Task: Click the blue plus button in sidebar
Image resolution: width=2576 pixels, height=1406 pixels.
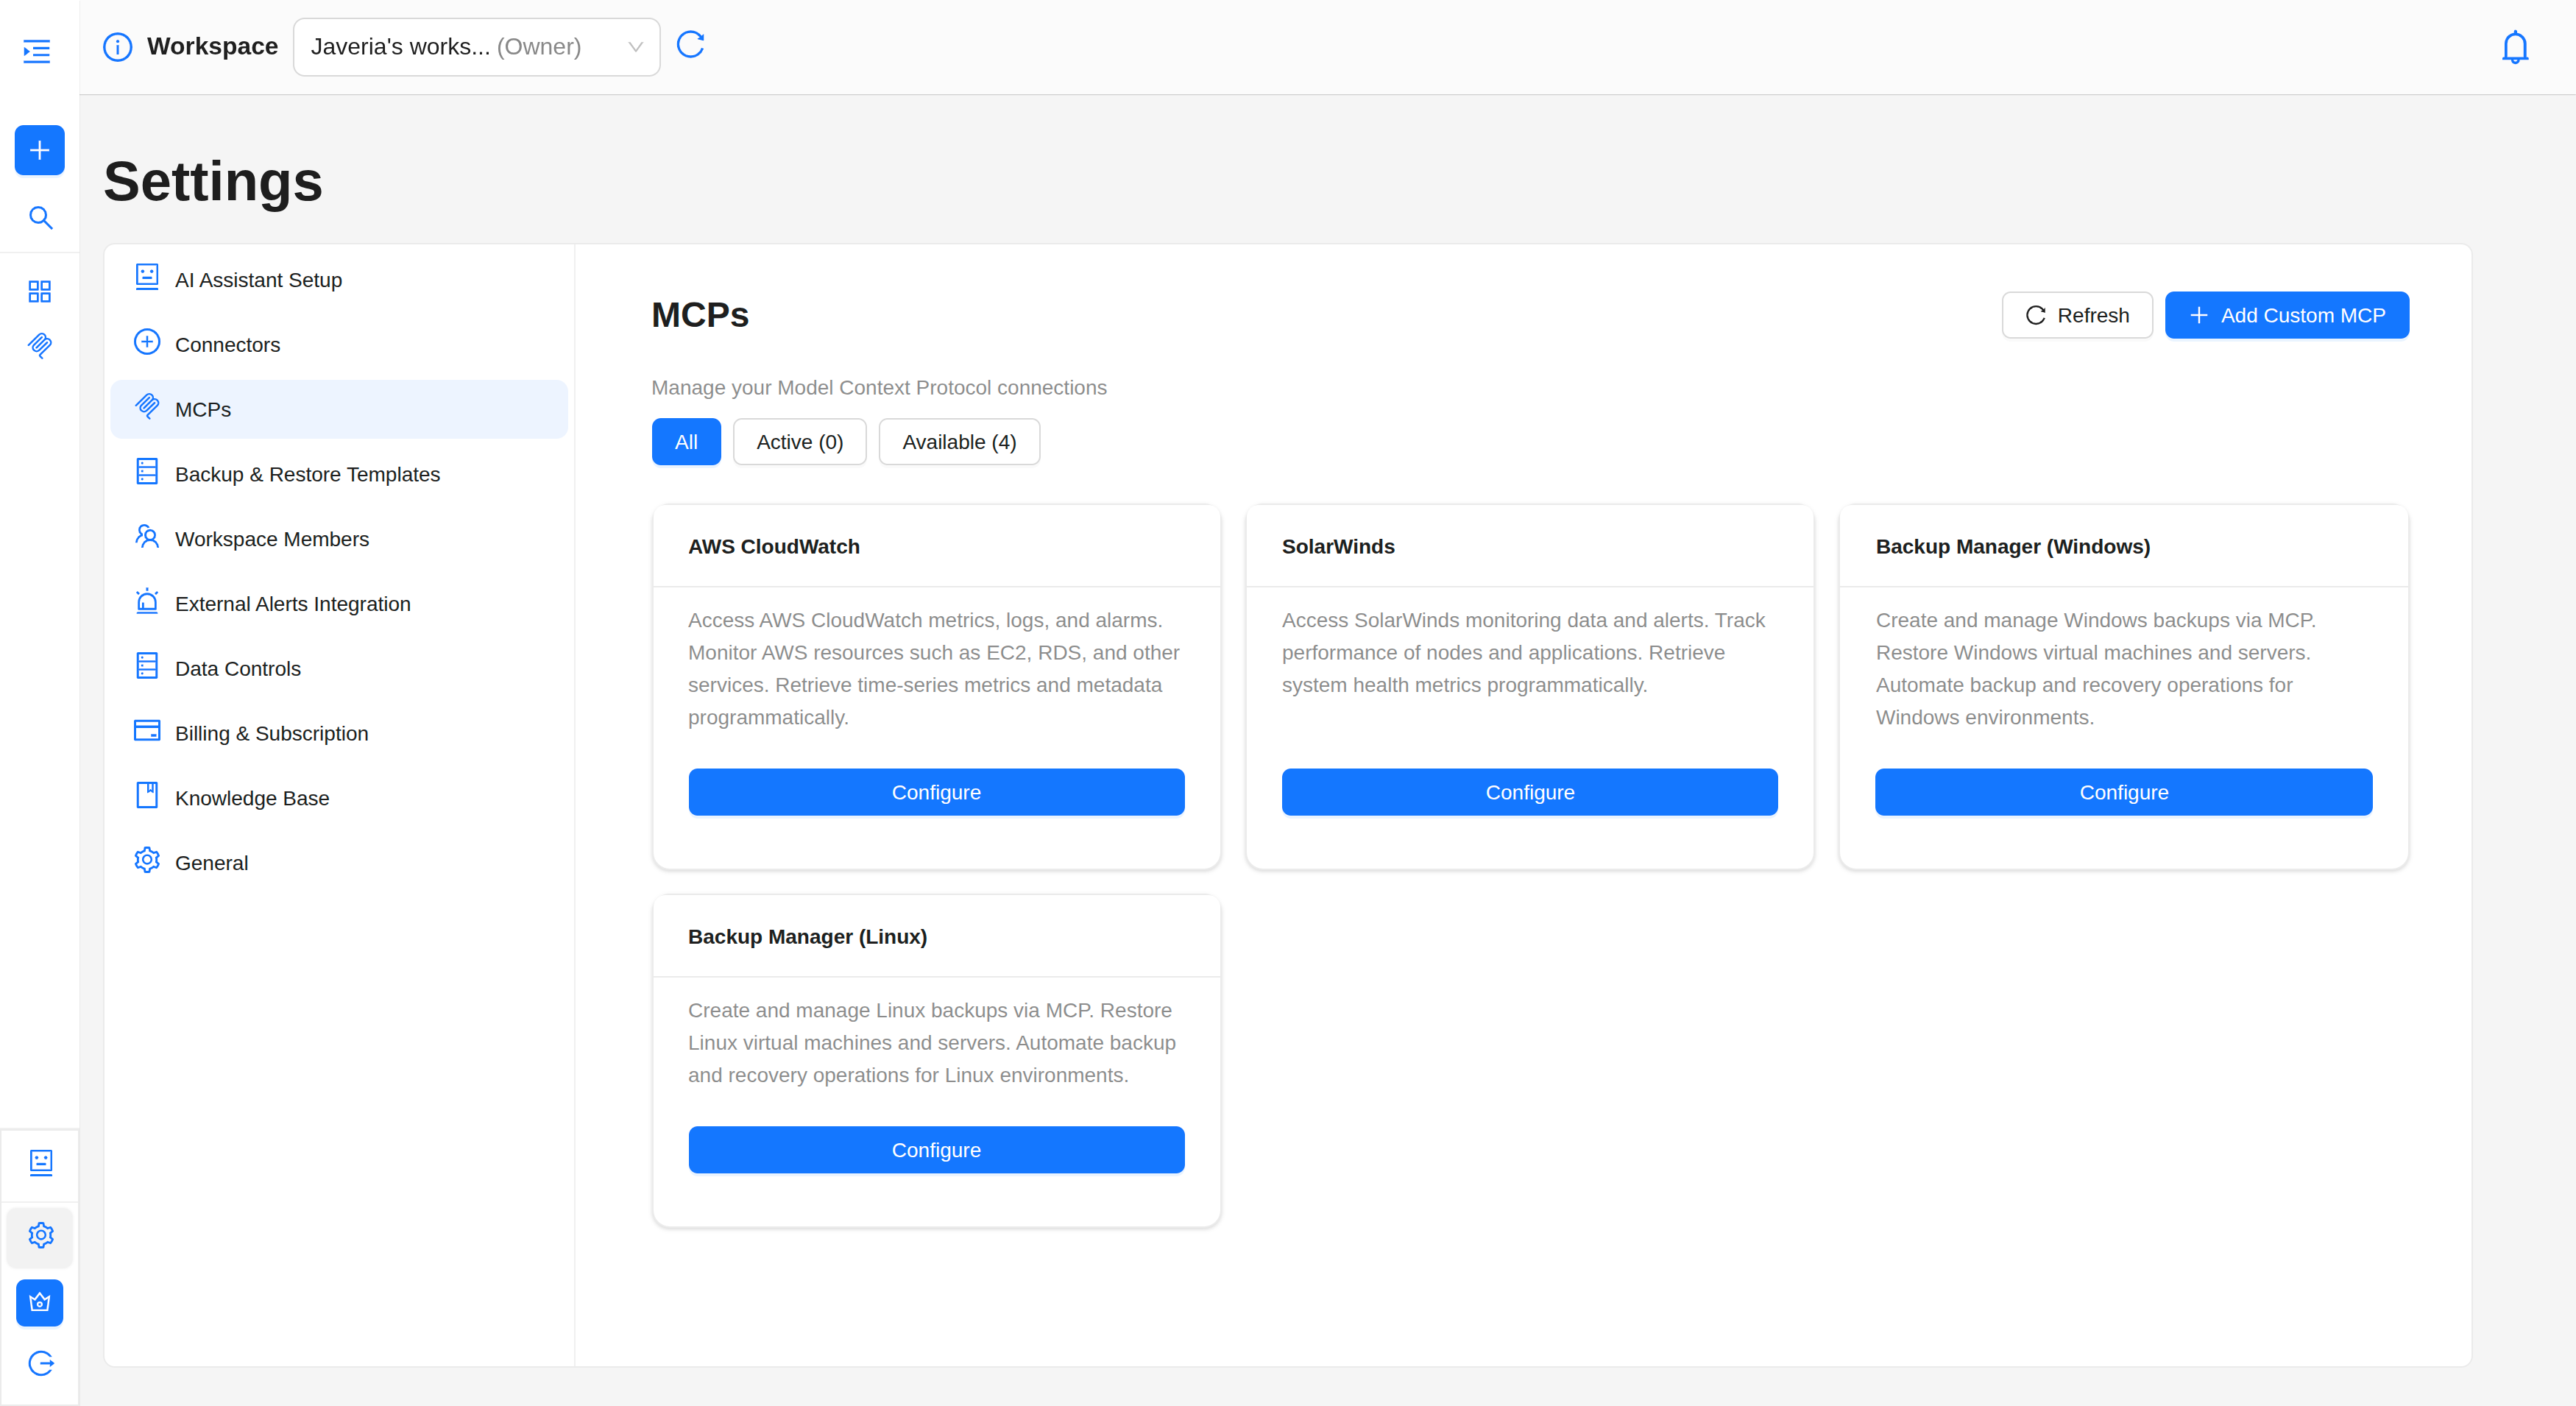Action: click(40, 150)
